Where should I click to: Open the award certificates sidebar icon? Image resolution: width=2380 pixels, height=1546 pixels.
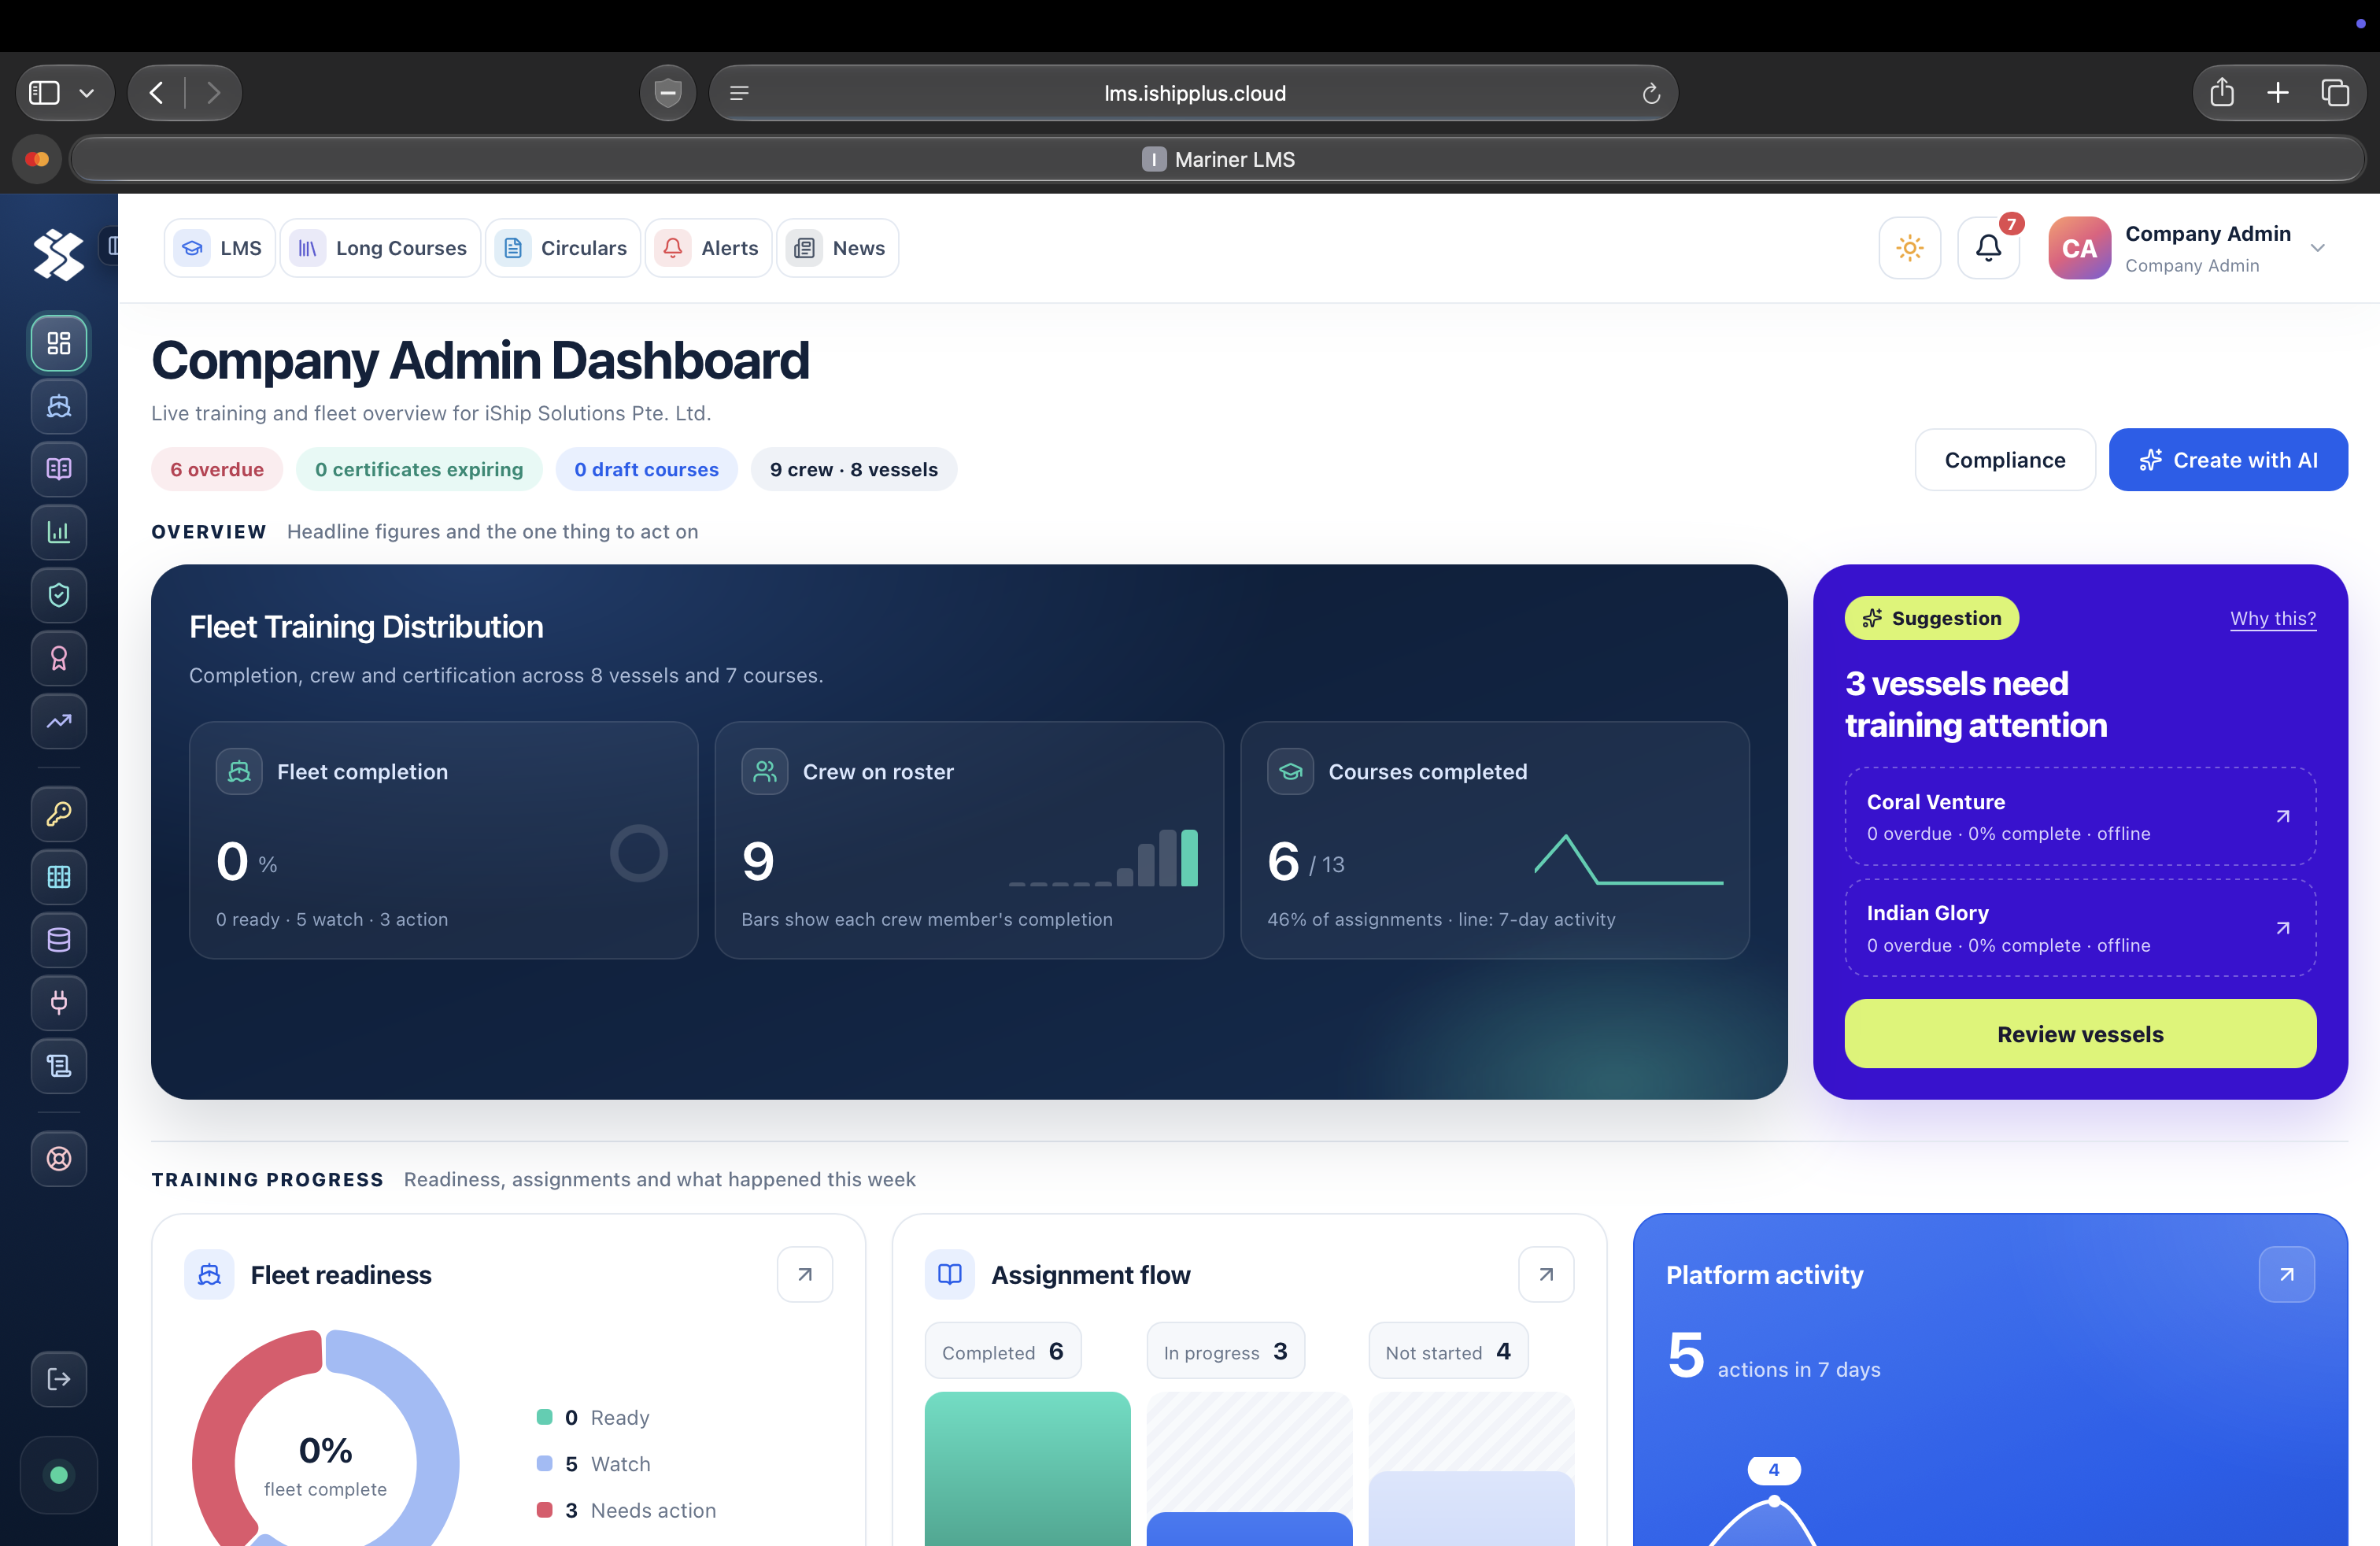click(59, 658)
